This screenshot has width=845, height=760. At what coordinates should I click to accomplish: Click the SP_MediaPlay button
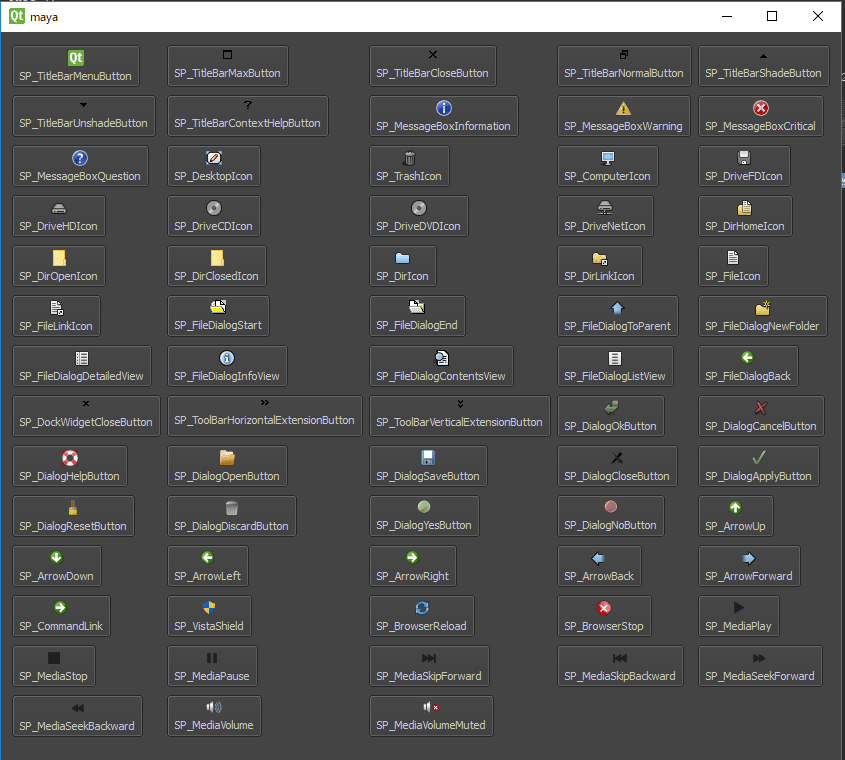coord(738,616)
